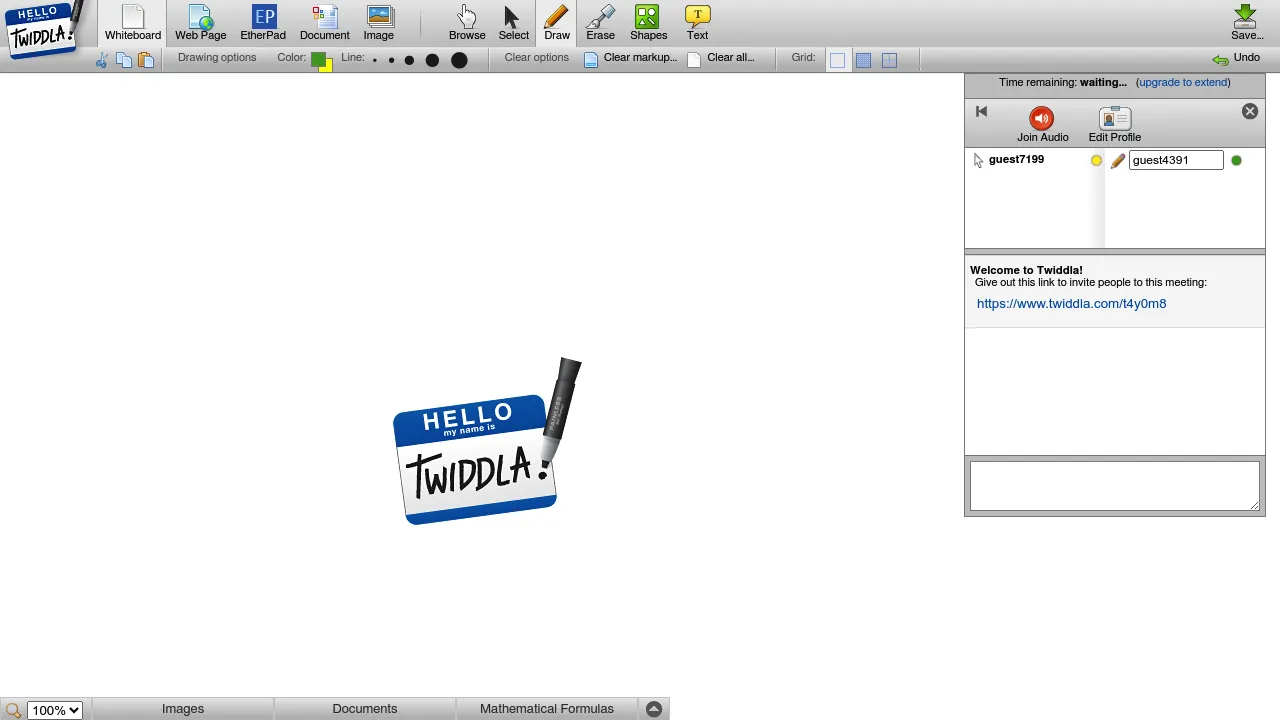Viewport: 1280px width, 720px height.
Task: Turn off grid with blank grid option
Action: (x=837, y=60)
